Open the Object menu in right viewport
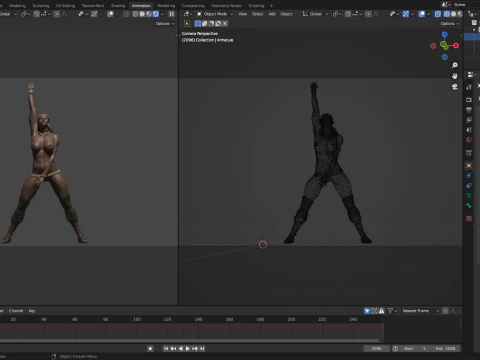 [286, 14]
